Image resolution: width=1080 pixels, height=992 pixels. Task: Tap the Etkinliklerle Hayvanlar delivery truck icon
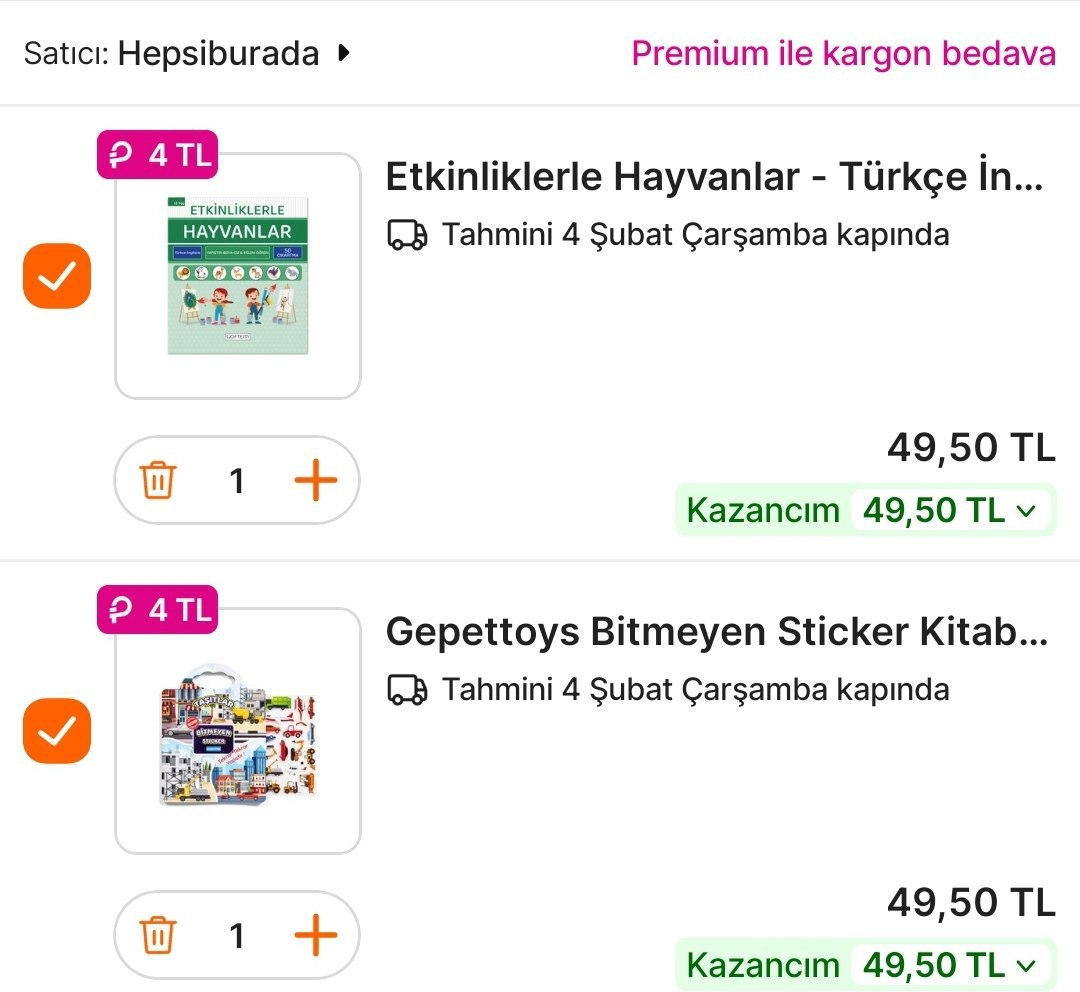[x=407, y=236]
